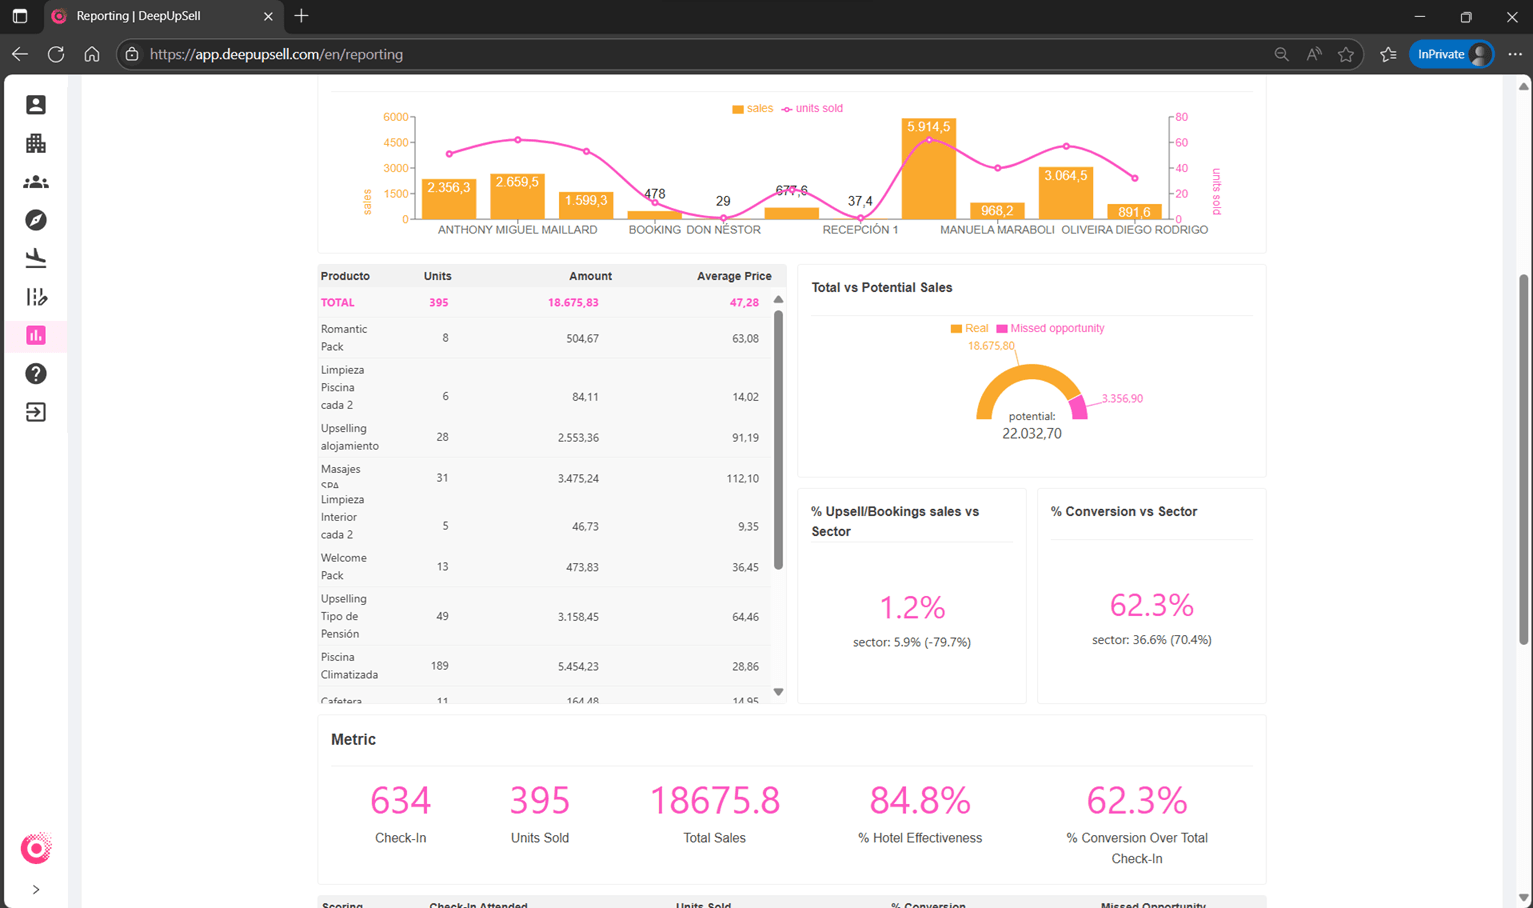The width and height of the screenshot is (1533, 908).
Task: Open the help question mark icon
Action: coord(36,374)
